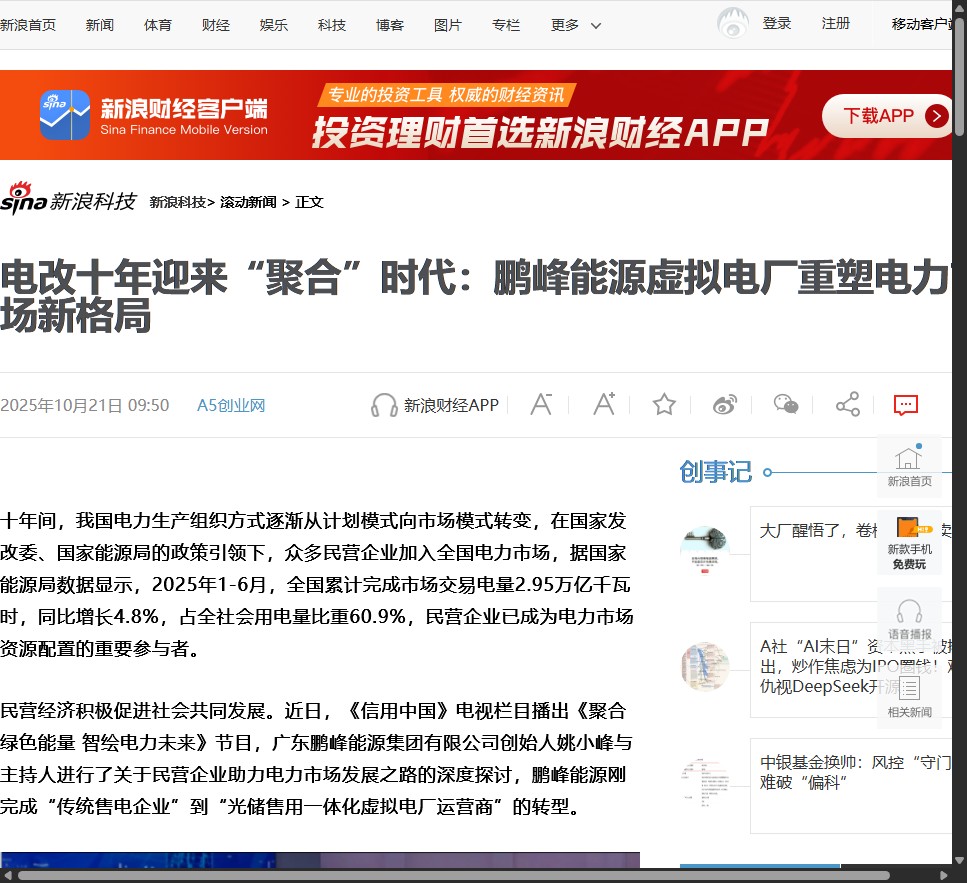The width and height of the screenshot is (967, 883).
Task: Click the horizontal scrollbar thumb
Action: pos(453,876)
